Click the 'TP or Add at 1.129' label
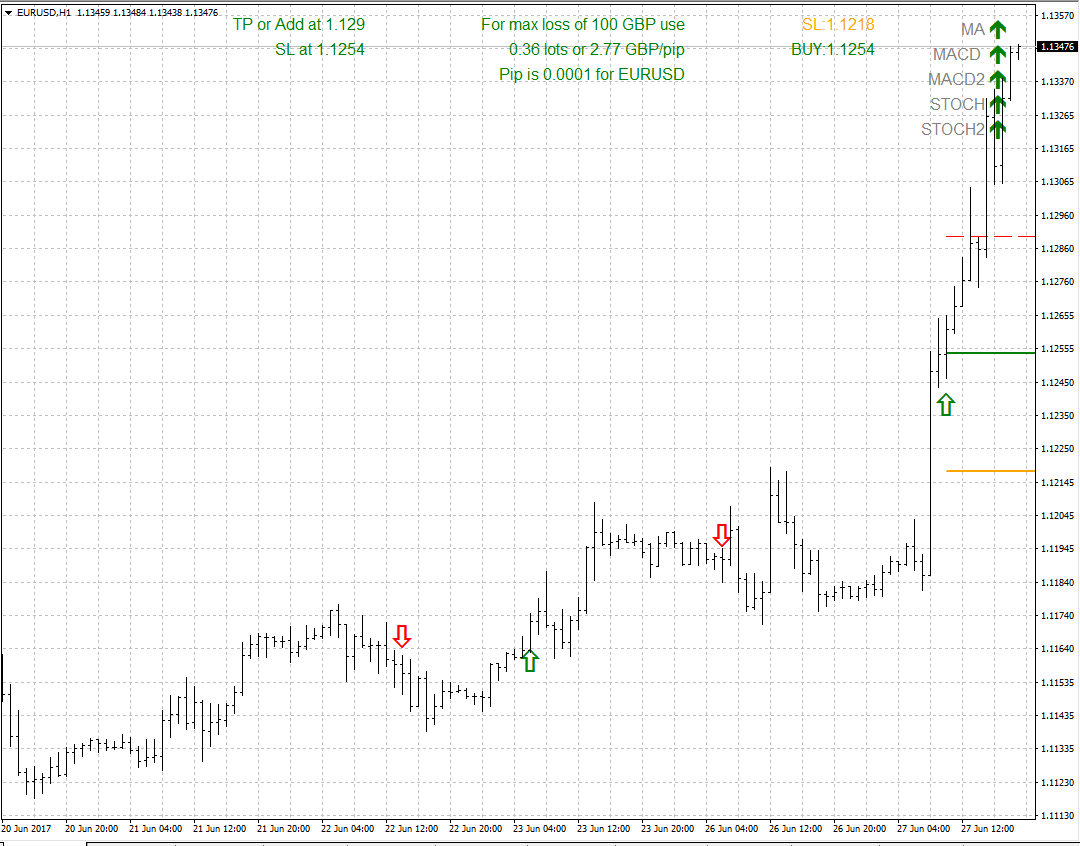Screen dimensions: 1080x846 tap(299, 24)
